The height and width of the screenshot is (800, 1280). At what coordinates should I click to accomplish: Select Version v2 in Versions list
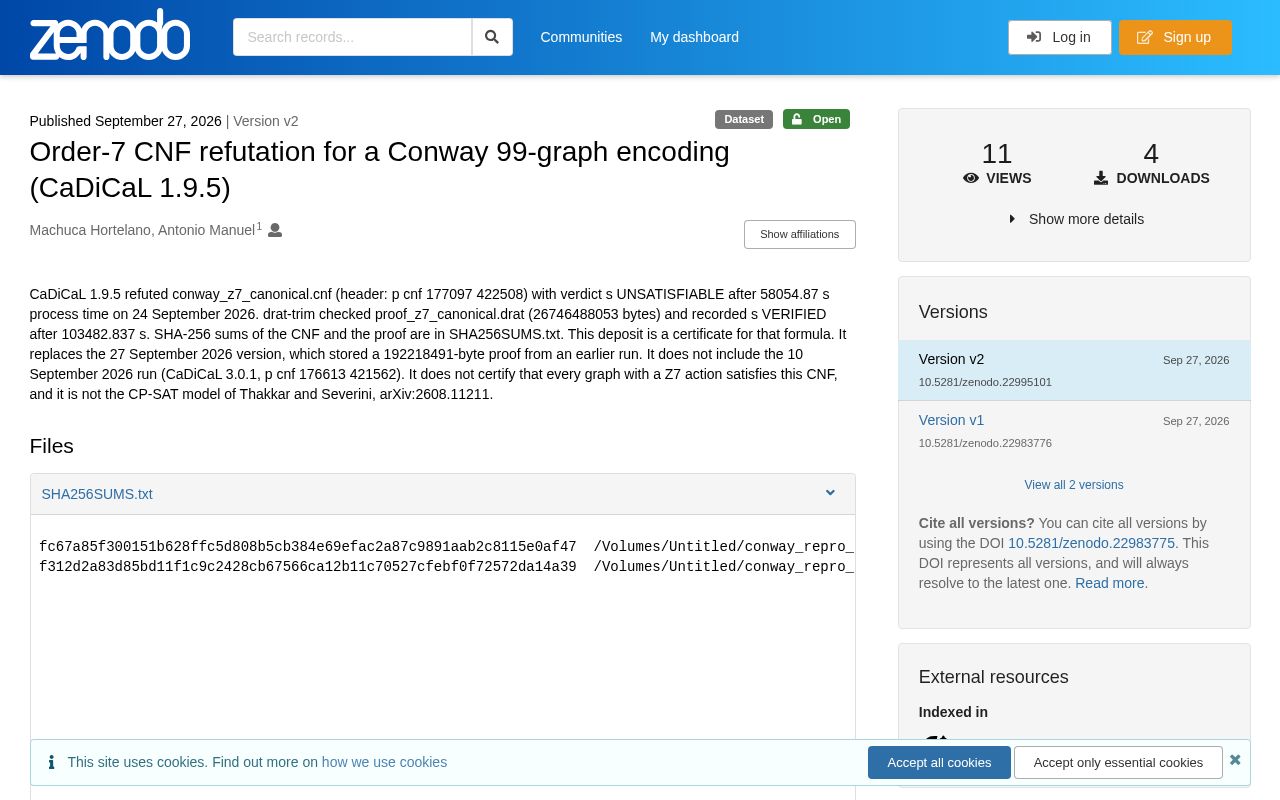[x=1074, y=370]
